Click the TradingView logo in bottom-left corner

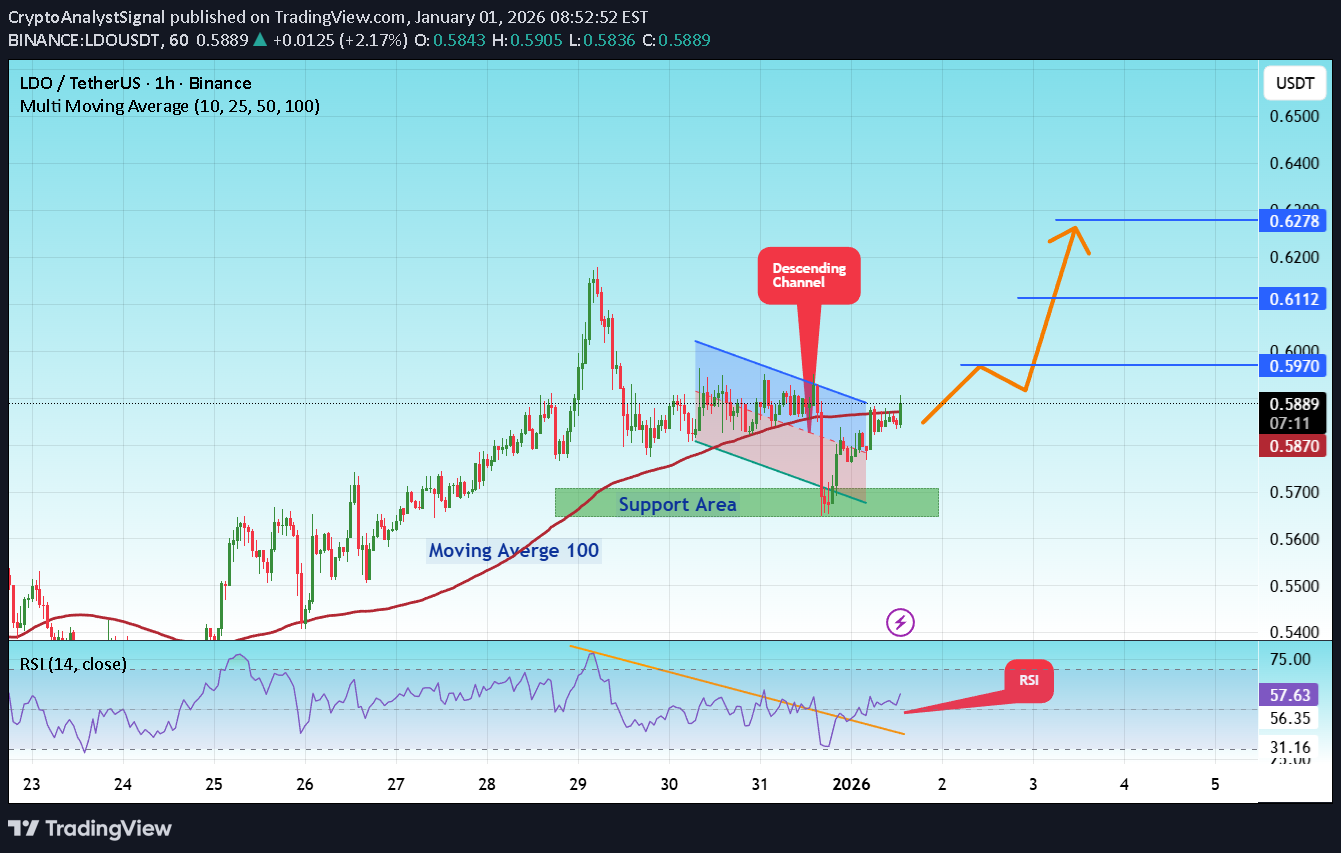click(90, 828)
